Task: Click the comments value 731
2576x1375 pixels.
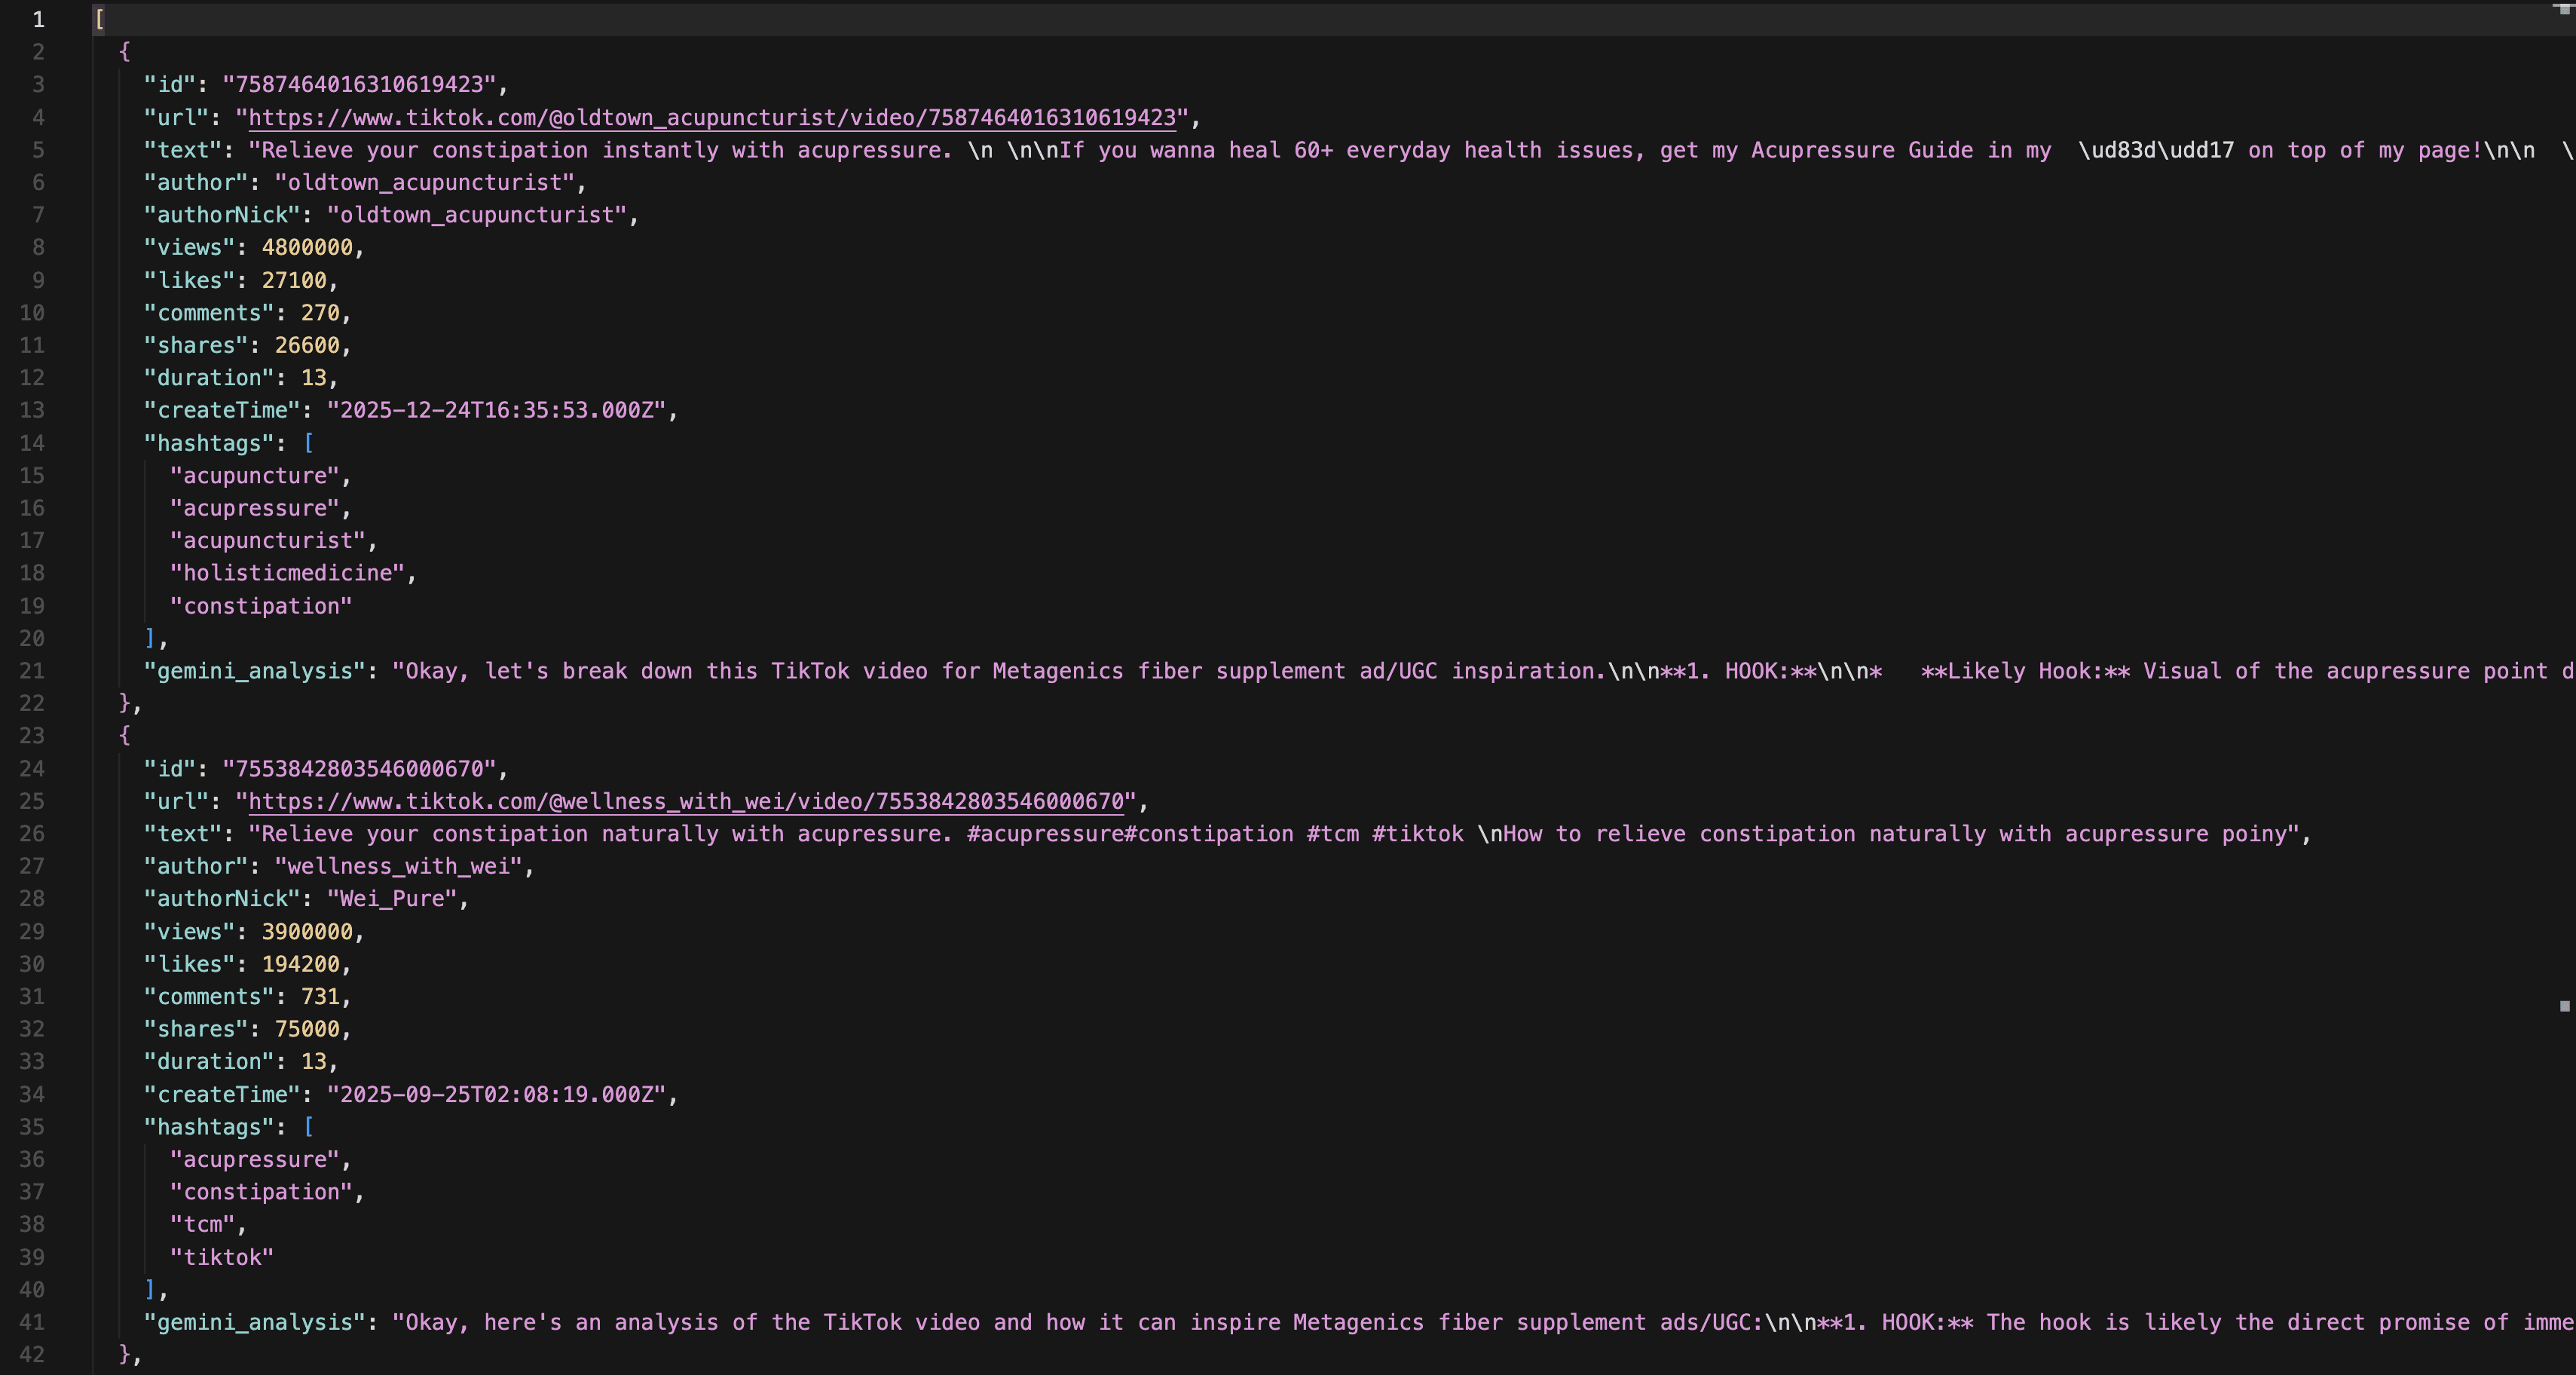Action: (320, 997)
